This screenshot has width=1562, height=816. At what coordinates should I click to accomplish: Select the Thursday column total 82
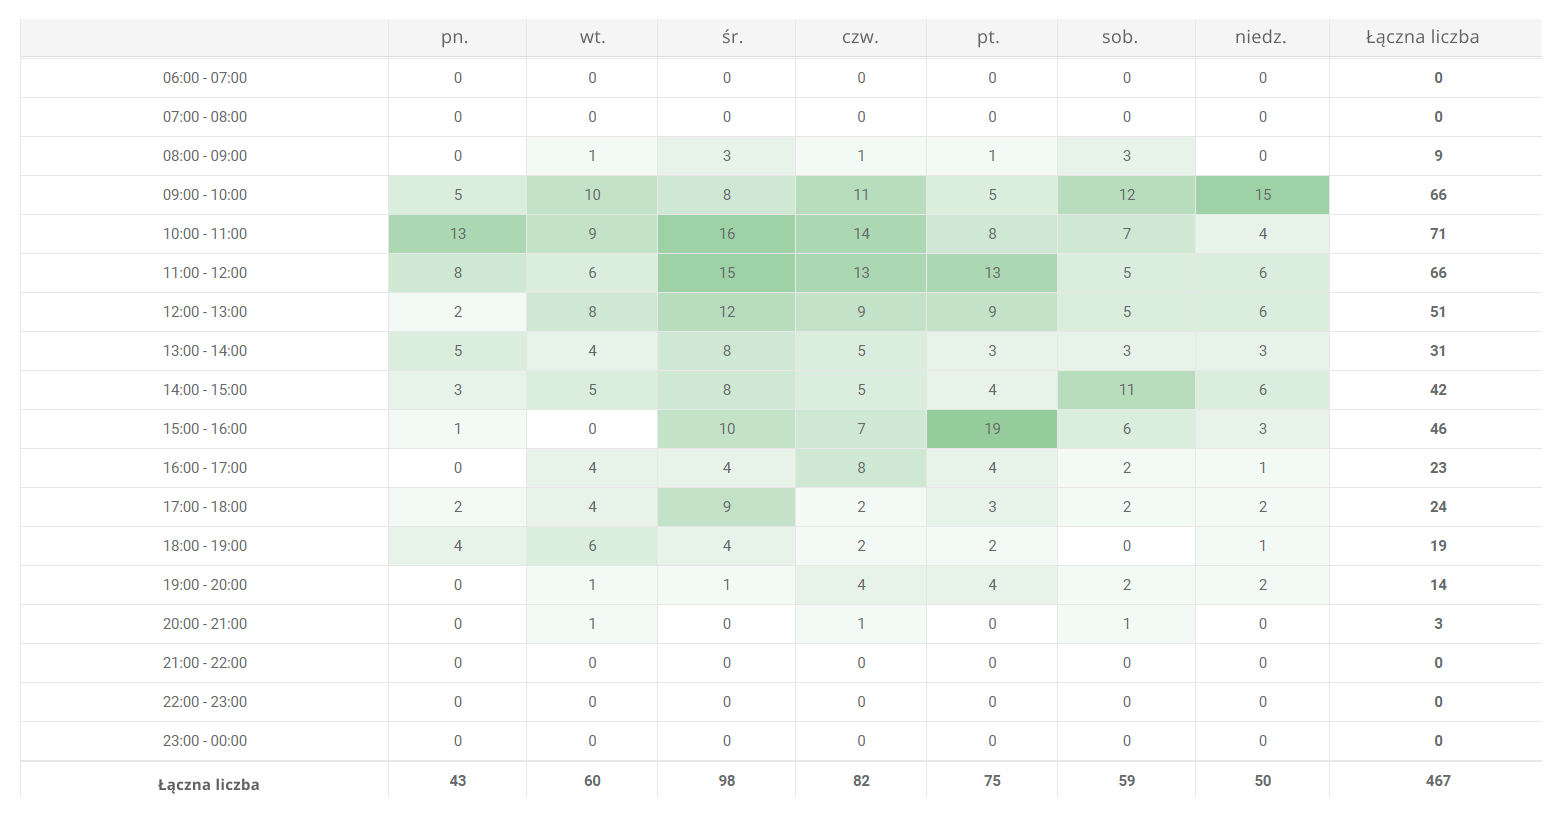861,781
